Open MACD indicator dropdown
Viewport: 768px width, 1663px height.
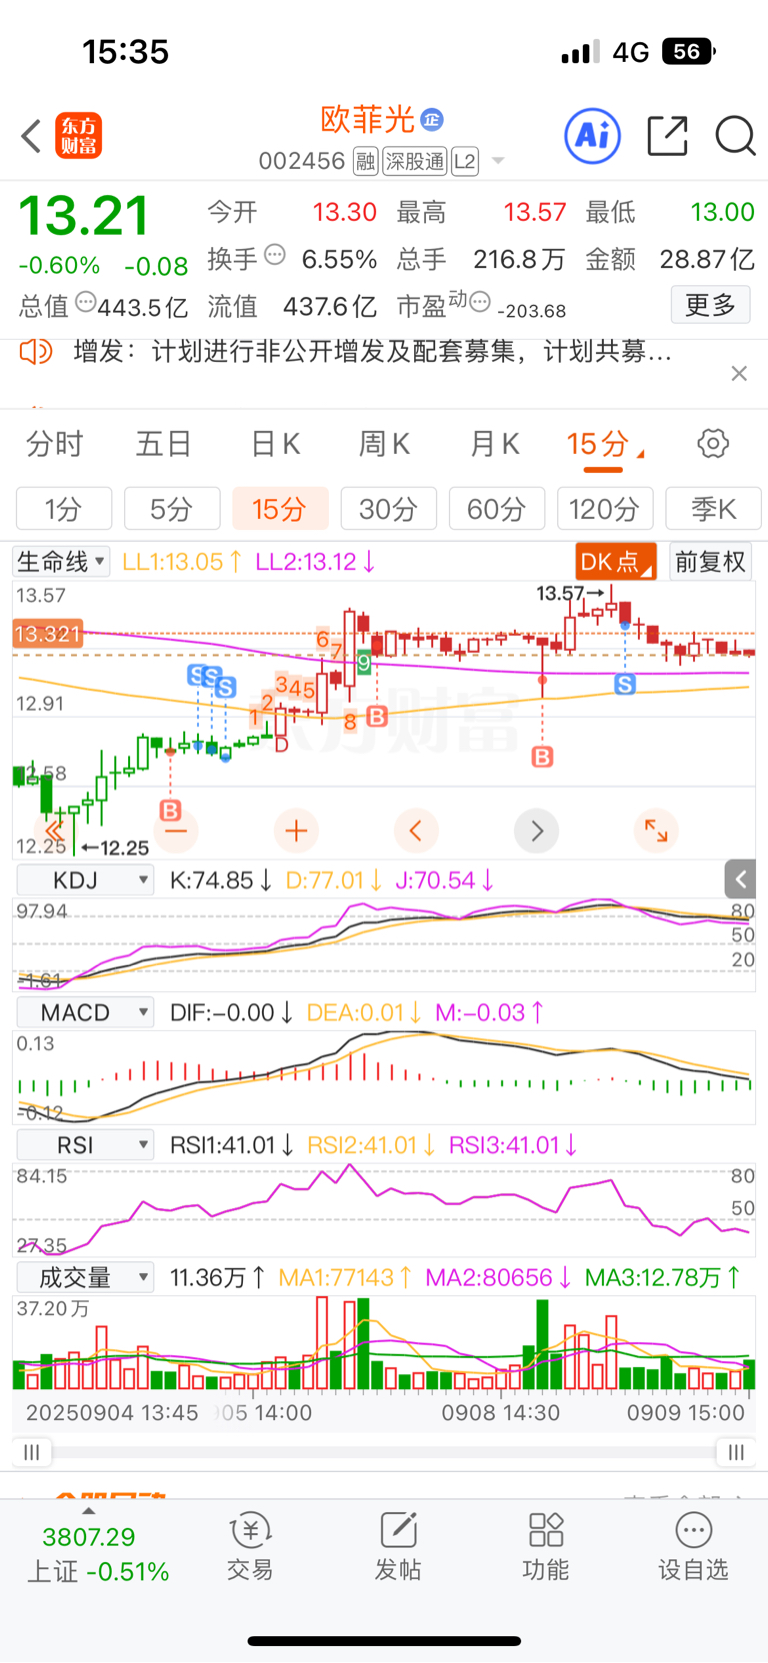(x=86, y=1012)
